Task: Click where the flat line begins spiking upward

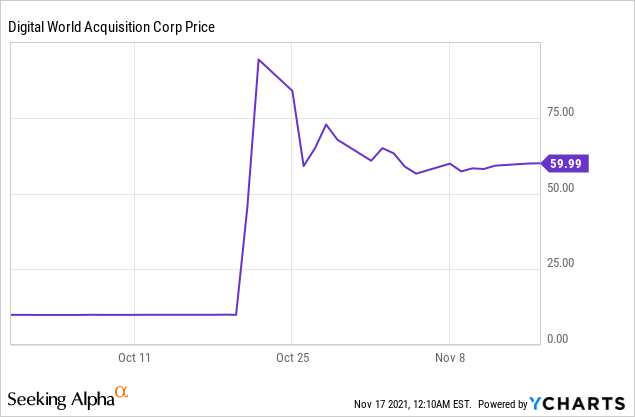Action: tap(236, 314)
